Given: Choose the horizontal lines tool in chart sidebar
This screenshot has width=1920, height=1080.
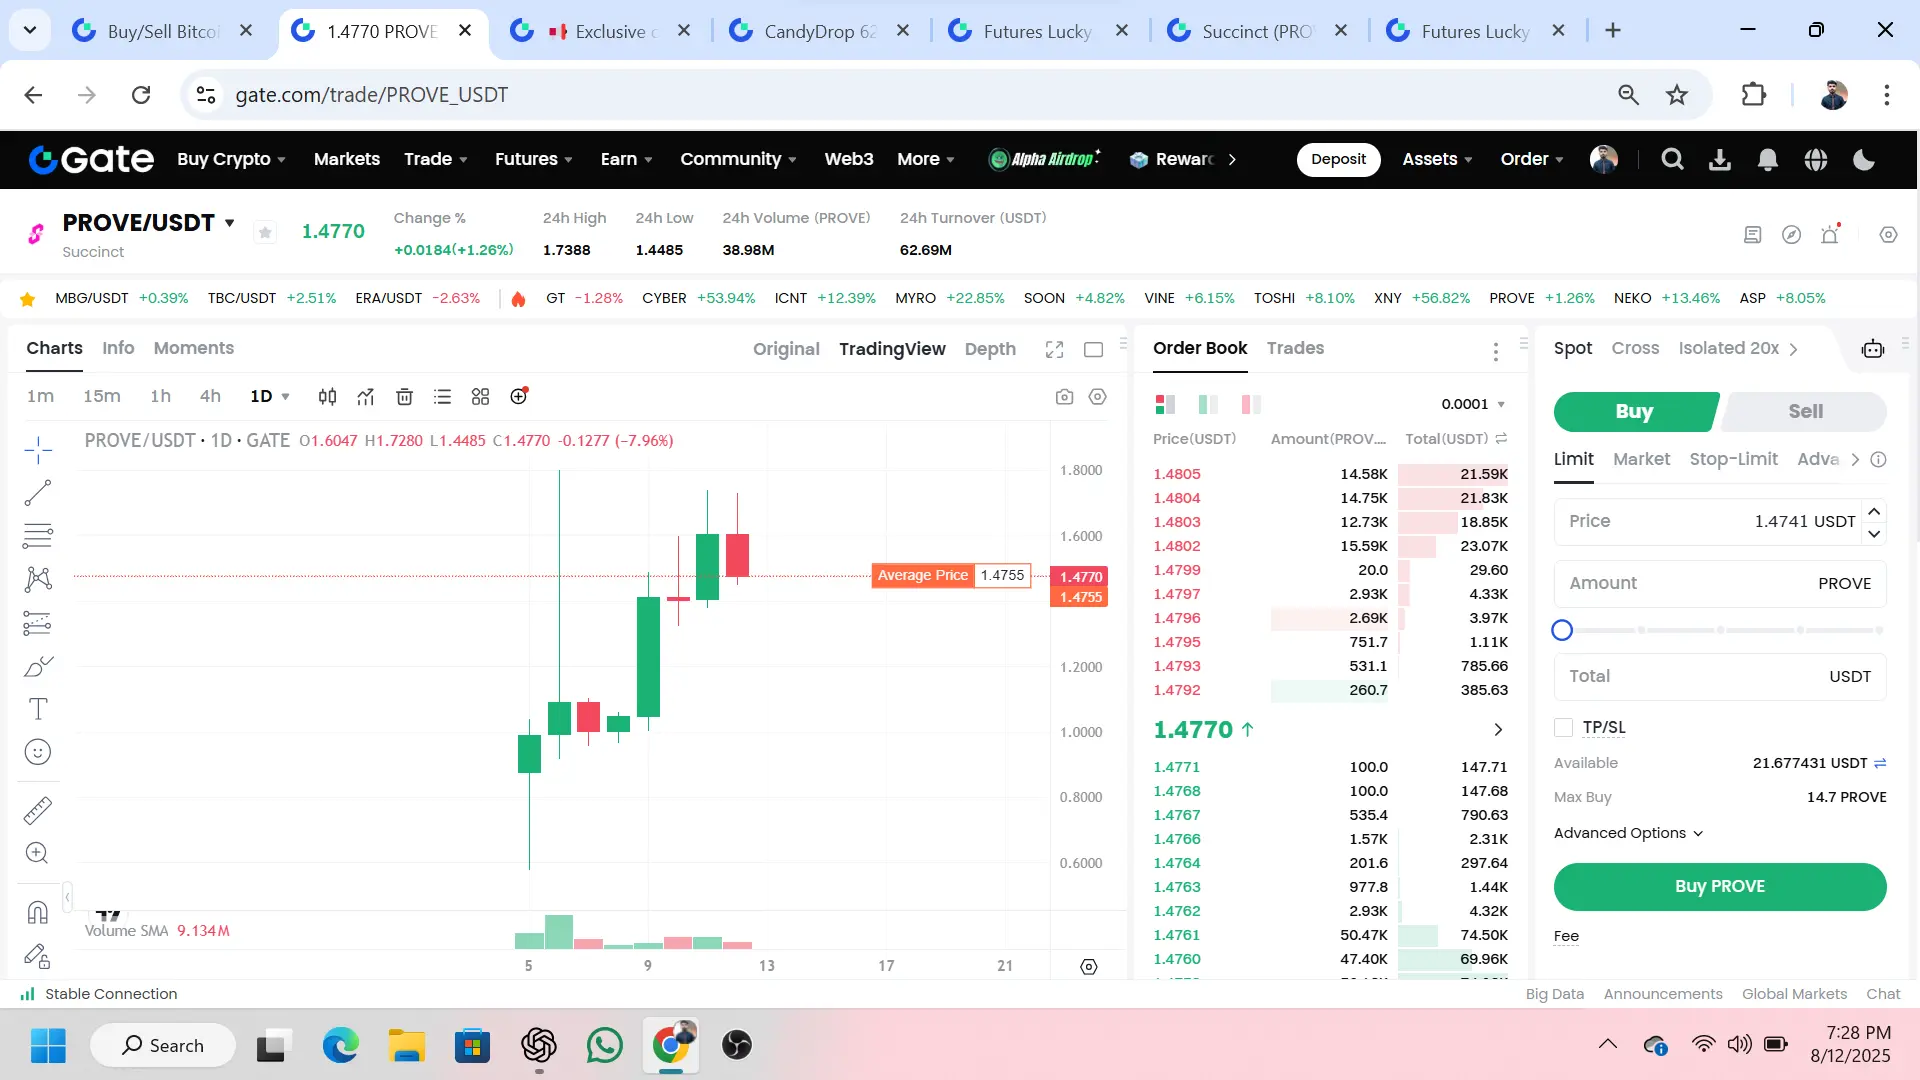Looking at the screenshot, I should pyautogui.click(x=38, y=536).
